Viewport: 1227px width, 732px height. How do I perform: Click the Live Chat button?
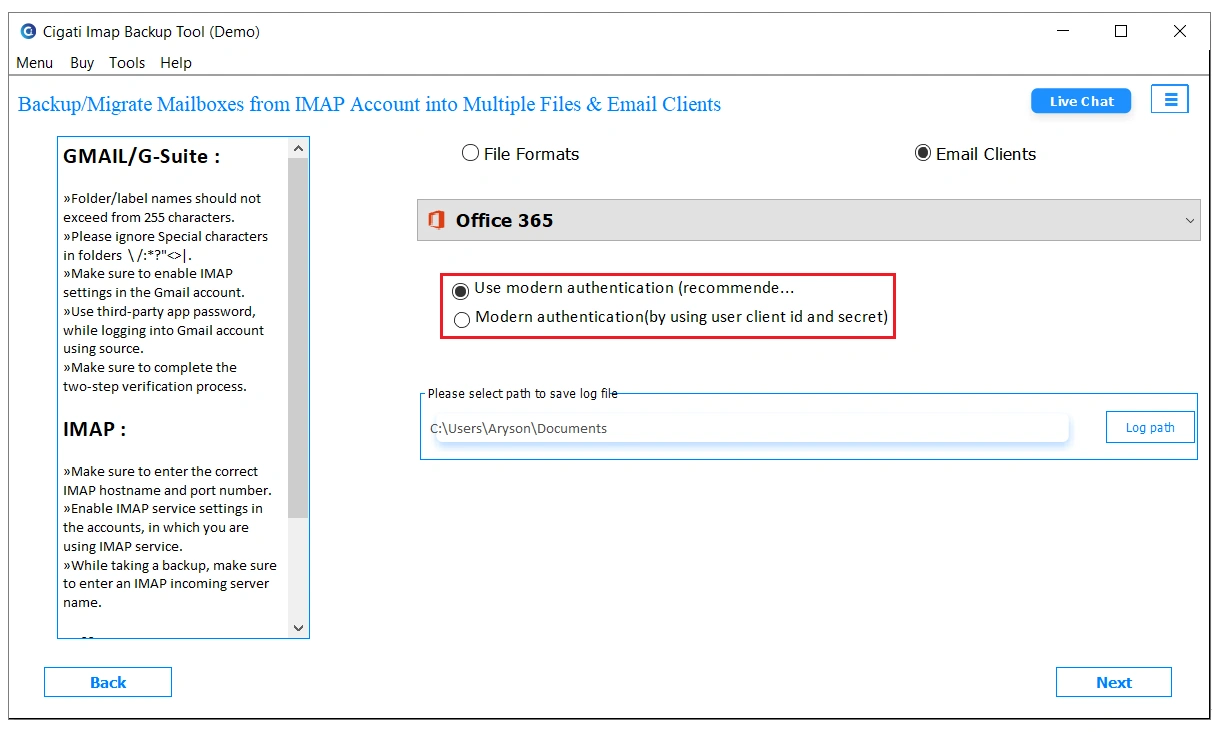(1081, 101)
